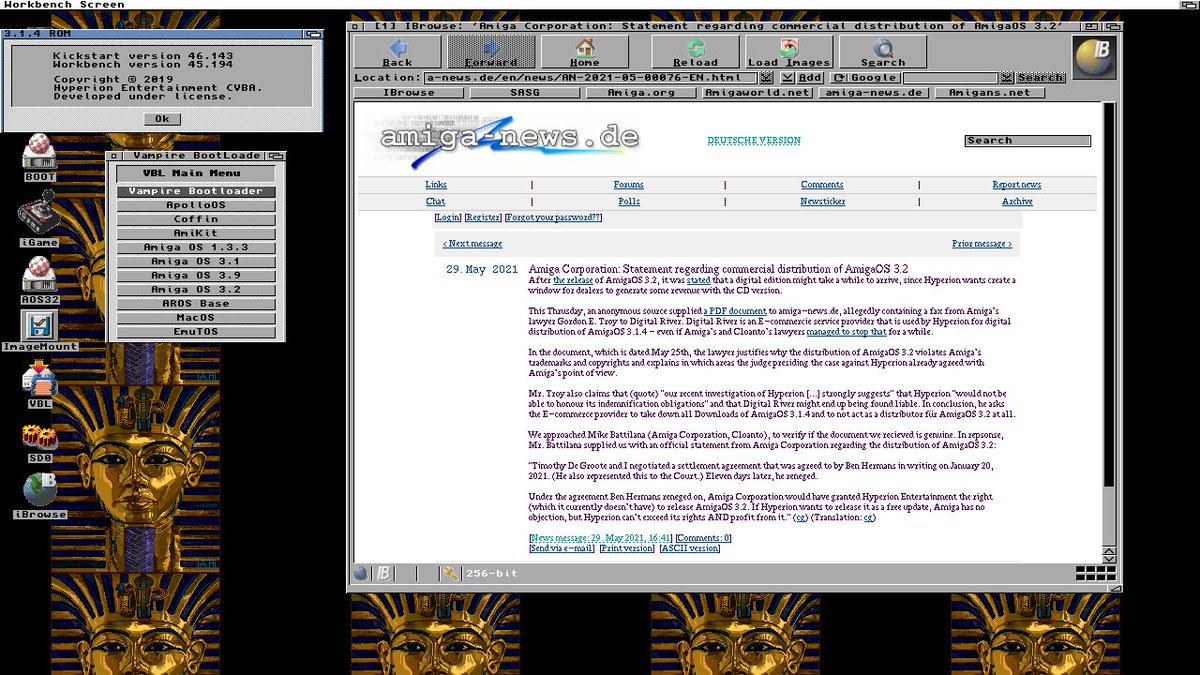Click the IB icon in the status bar
The image size is (1200, 675).
[x=383, y=573]
